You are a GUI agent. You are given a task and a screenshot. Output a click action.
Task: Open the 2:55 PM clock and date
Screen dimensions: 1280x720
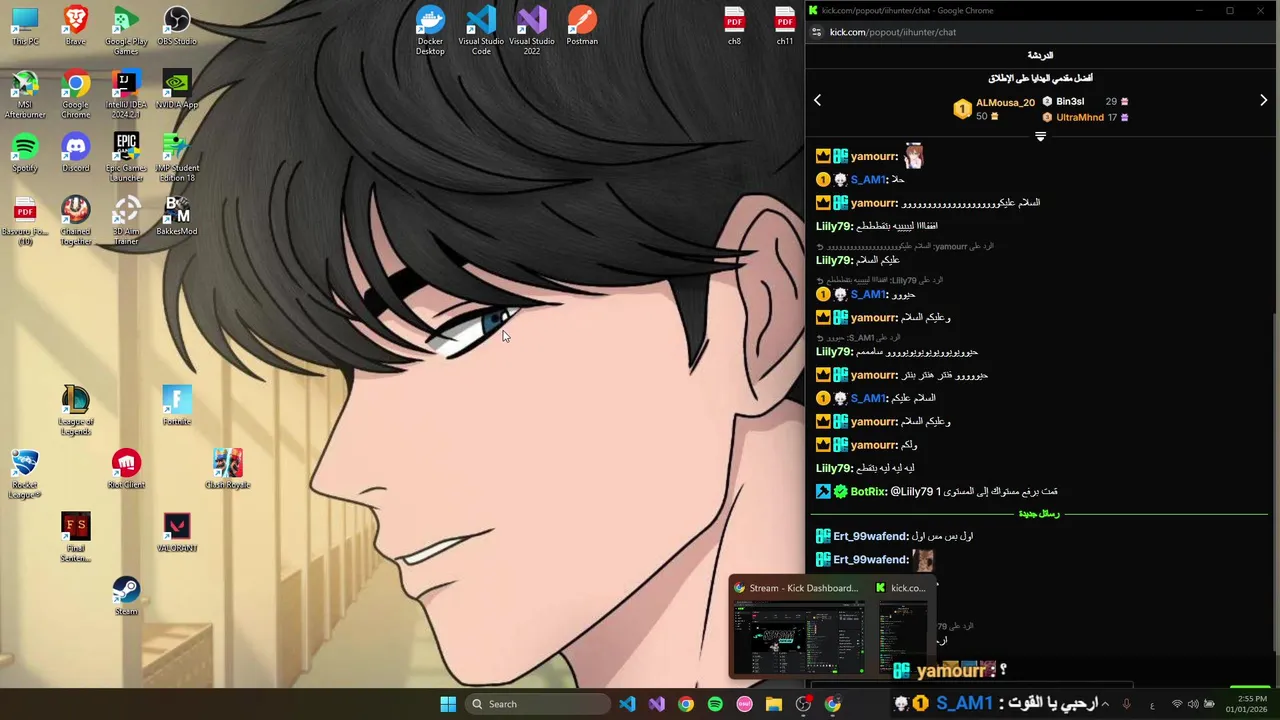point(1246,704)
